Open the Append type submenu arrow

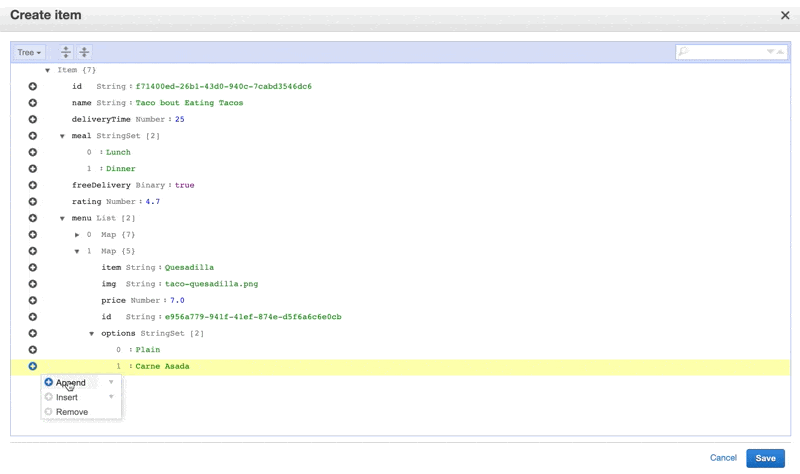[x=111, y=382]
